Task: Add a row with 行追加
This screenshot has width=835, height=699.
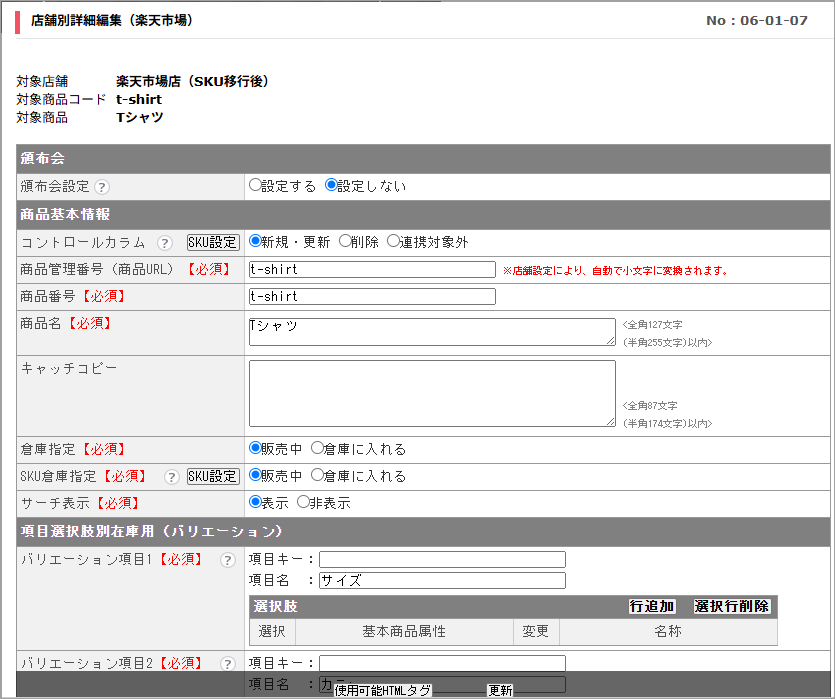Action: click(x=652, y=606)
